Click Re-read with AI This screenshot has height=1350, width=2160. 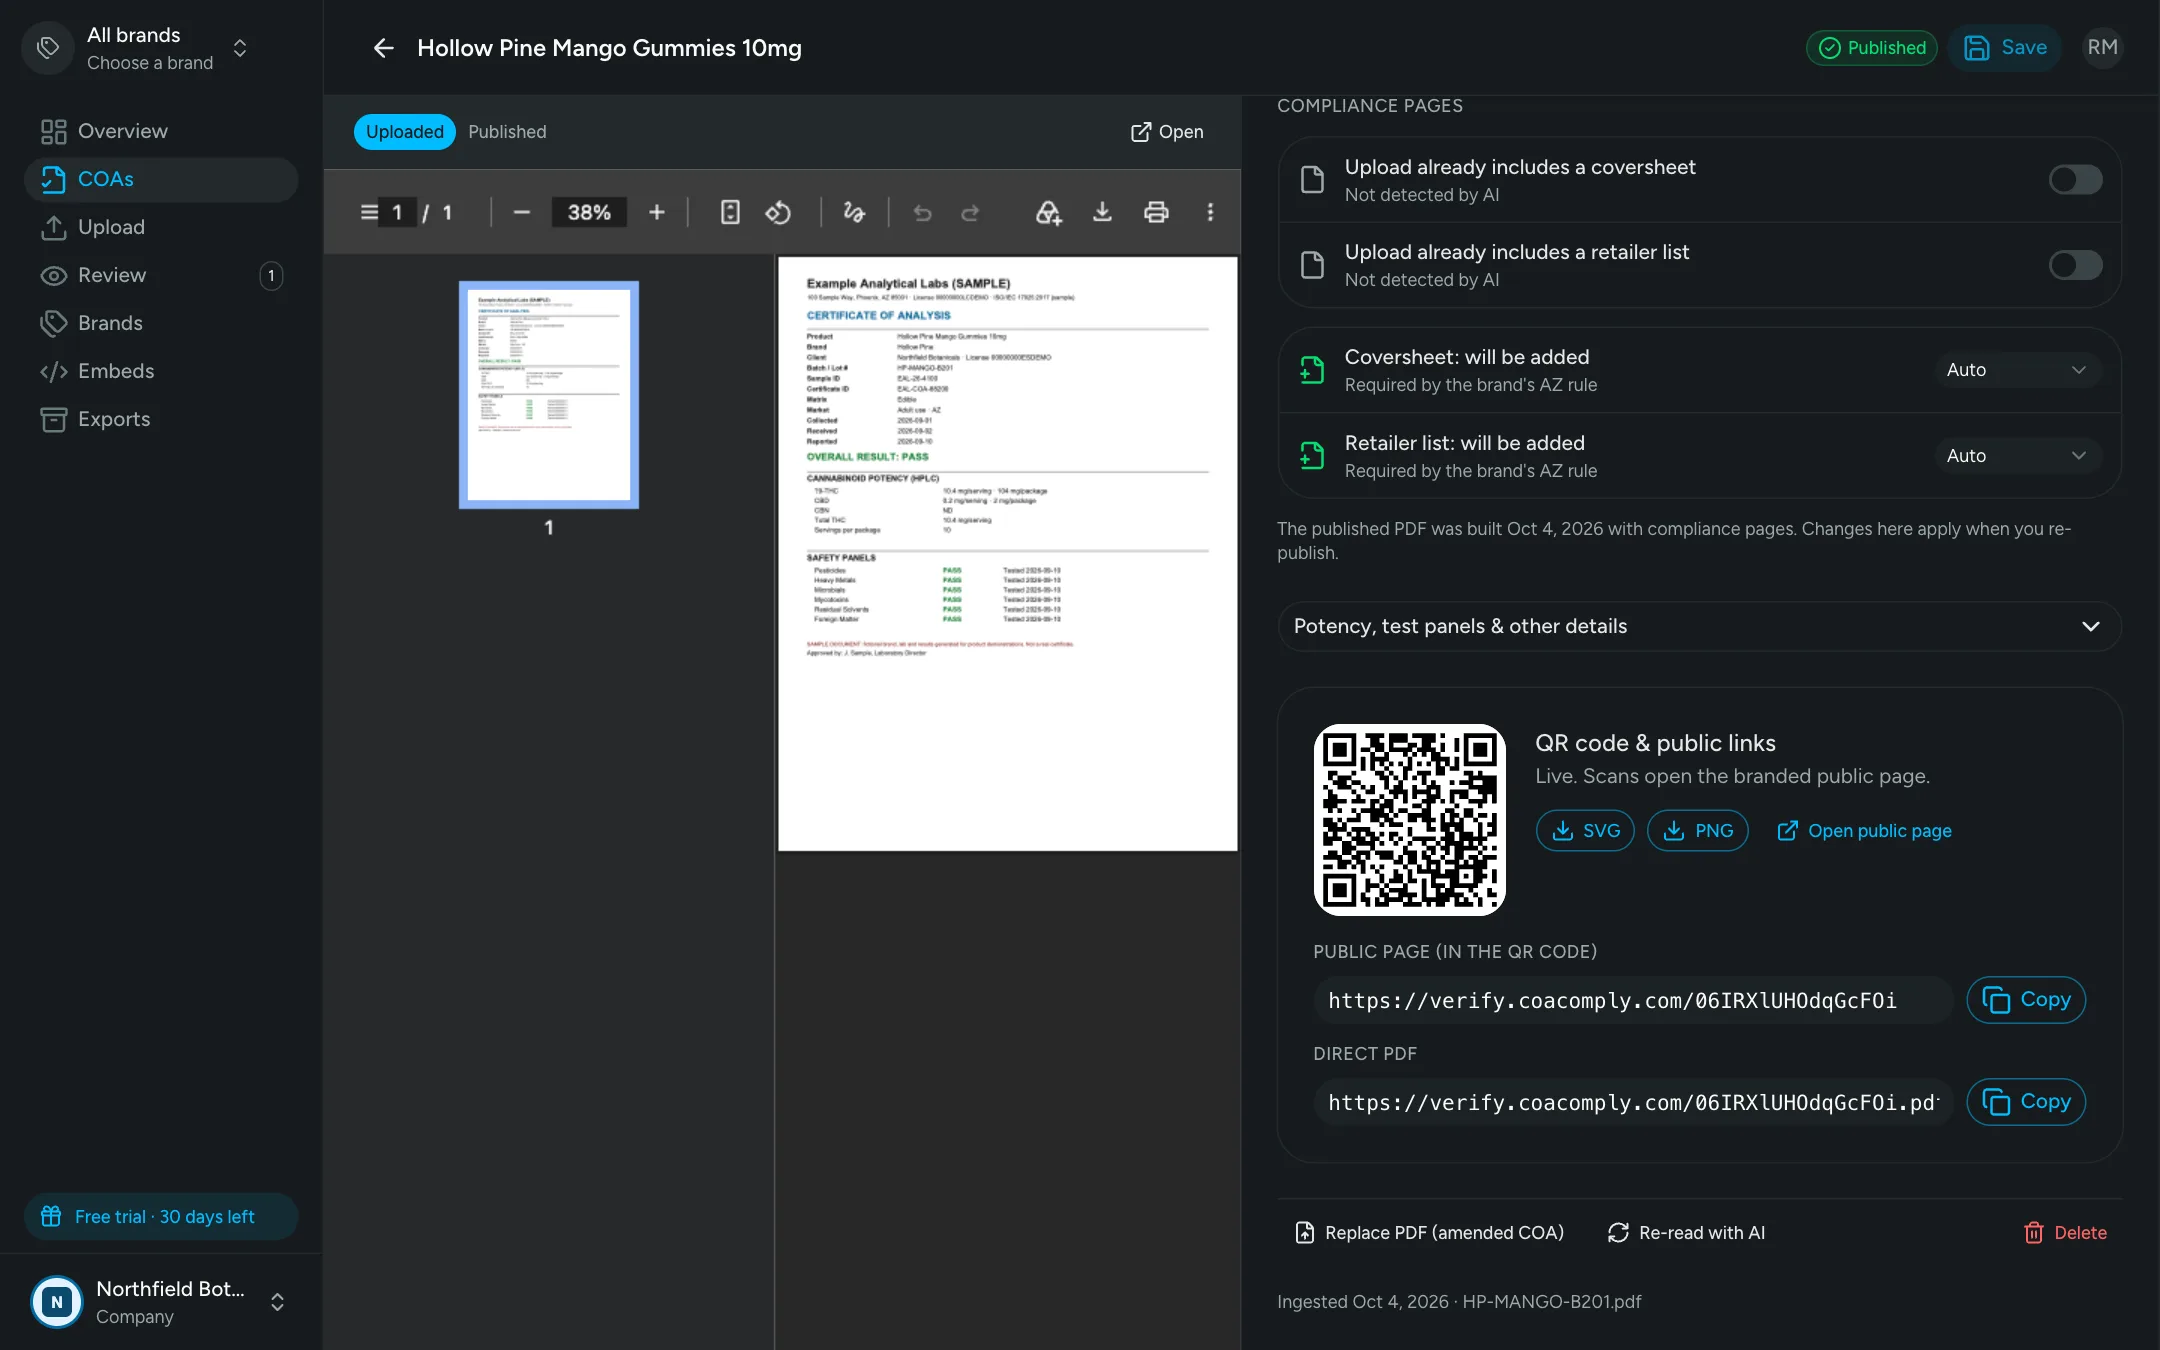1686,1233
